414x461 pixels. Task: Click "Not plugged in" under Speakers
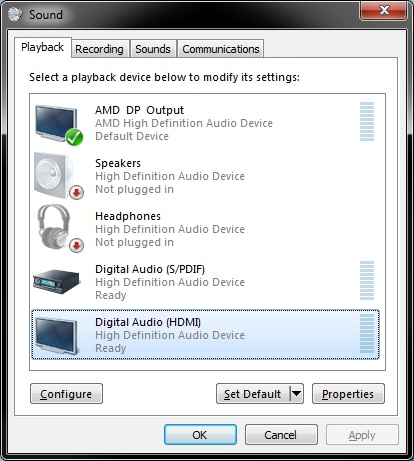(x=134, y=189)
